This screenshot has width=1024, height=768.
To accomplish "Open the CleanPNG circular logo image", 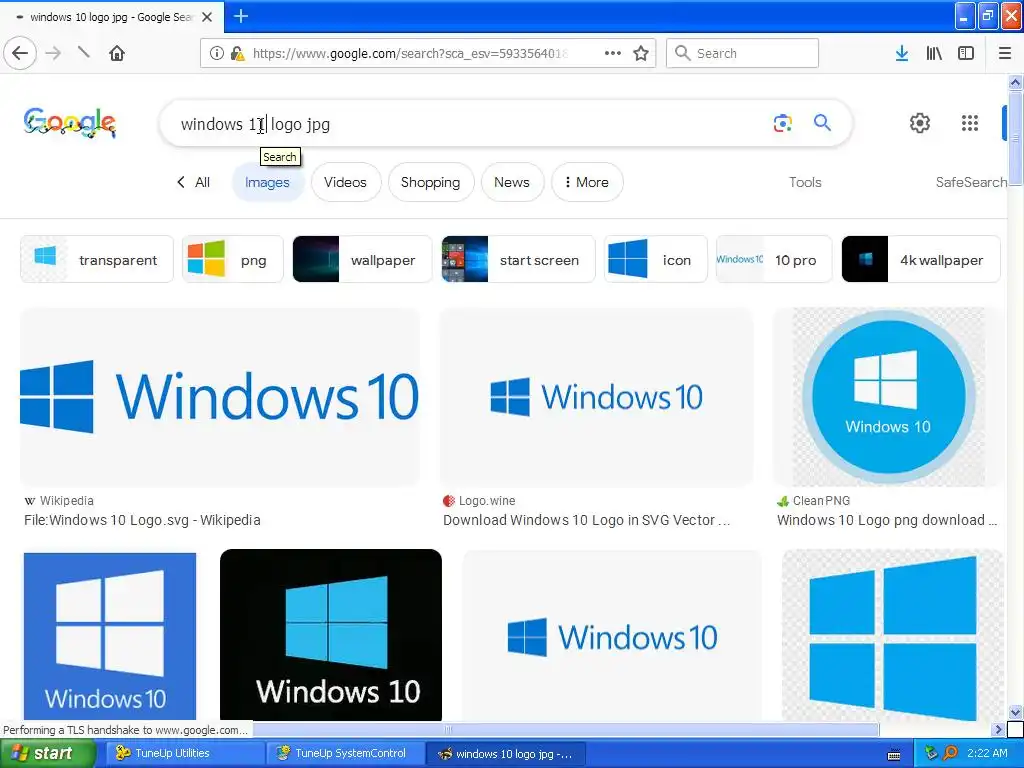I will pyautogui.click(x=888, y=397).
